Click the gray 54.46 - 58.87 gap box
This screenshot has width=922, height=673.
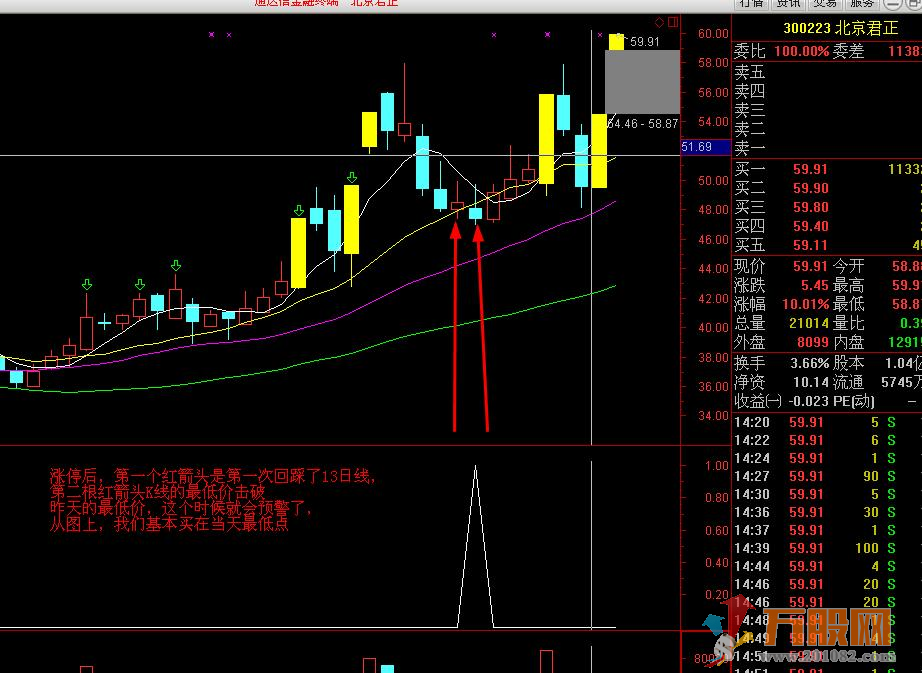point(643,82)
